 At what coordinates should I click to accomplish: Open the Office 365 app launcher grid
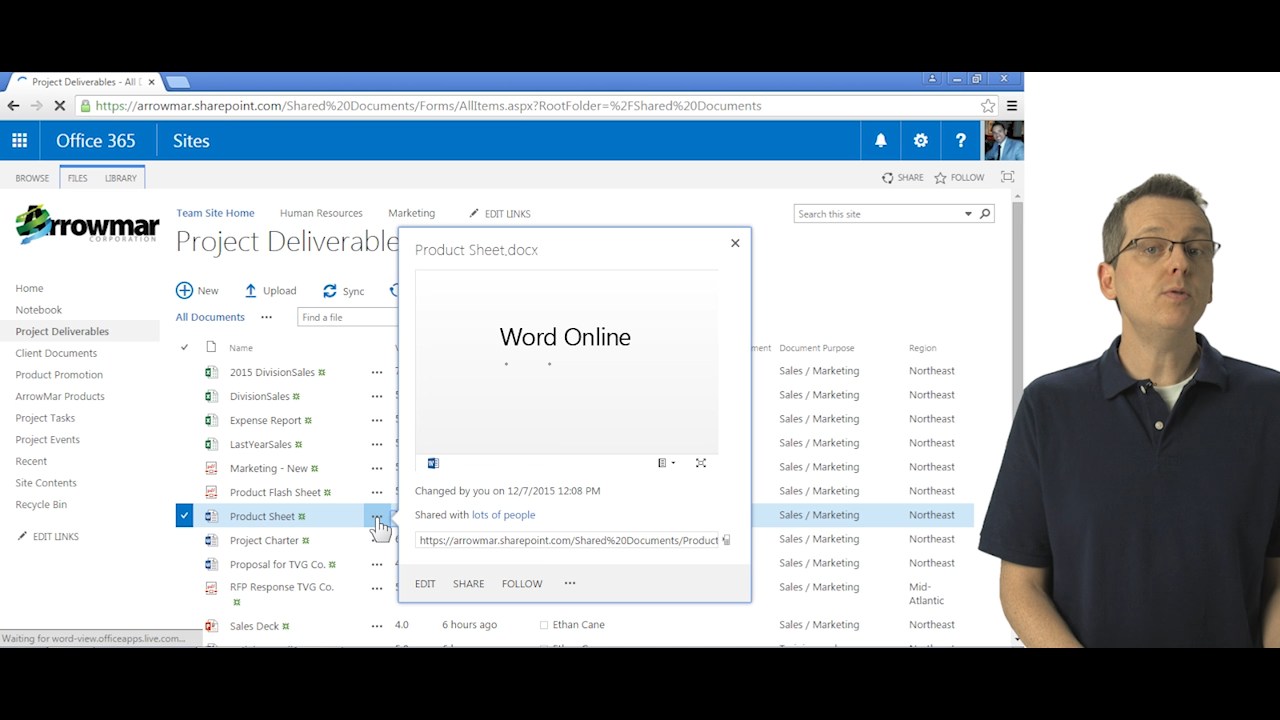pyautogui.click(x=19, y=141)
